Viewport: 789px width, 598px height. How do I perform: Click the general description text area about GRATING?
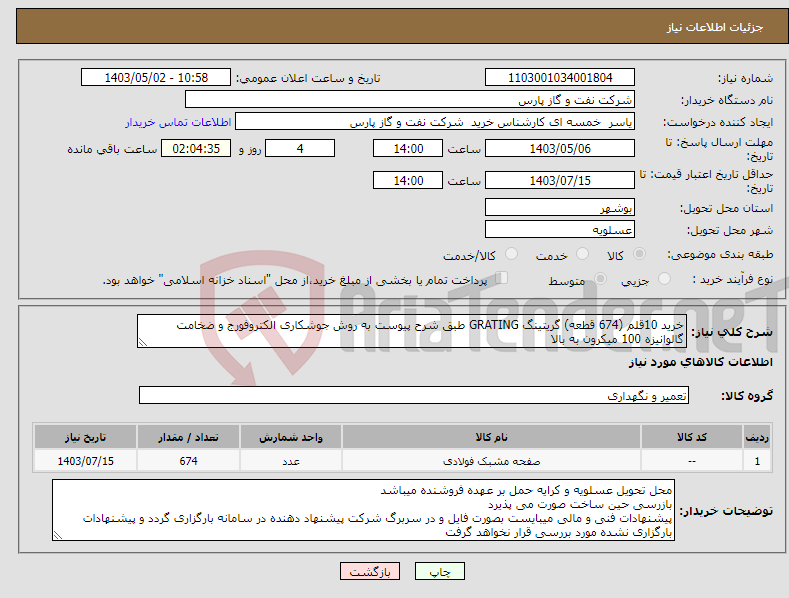coord(412,331)
